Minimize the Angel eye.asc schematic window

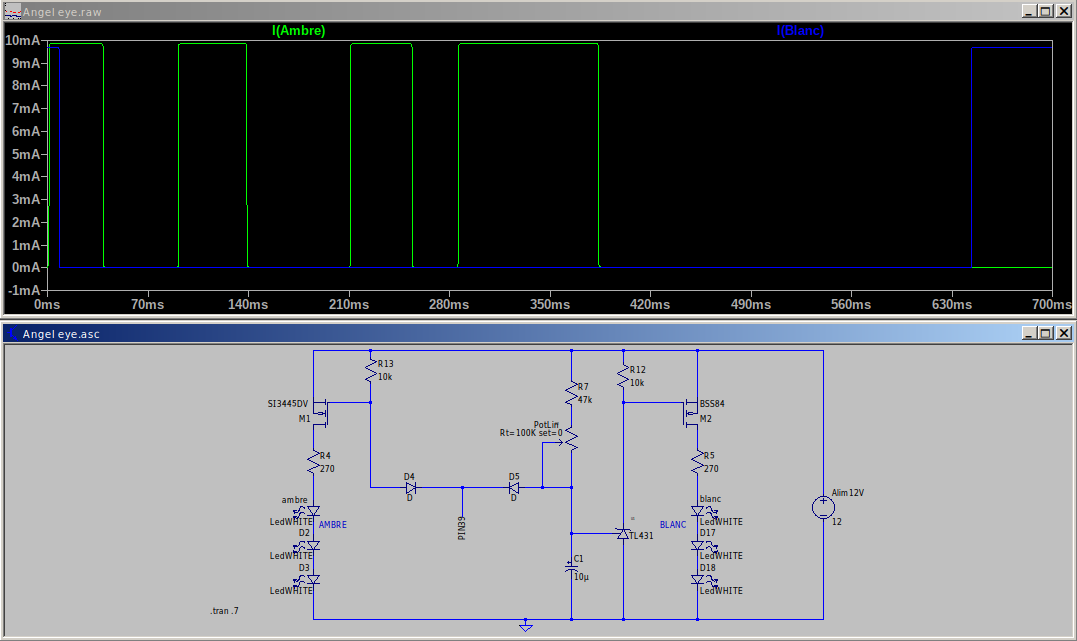(x=1028, y=333)
